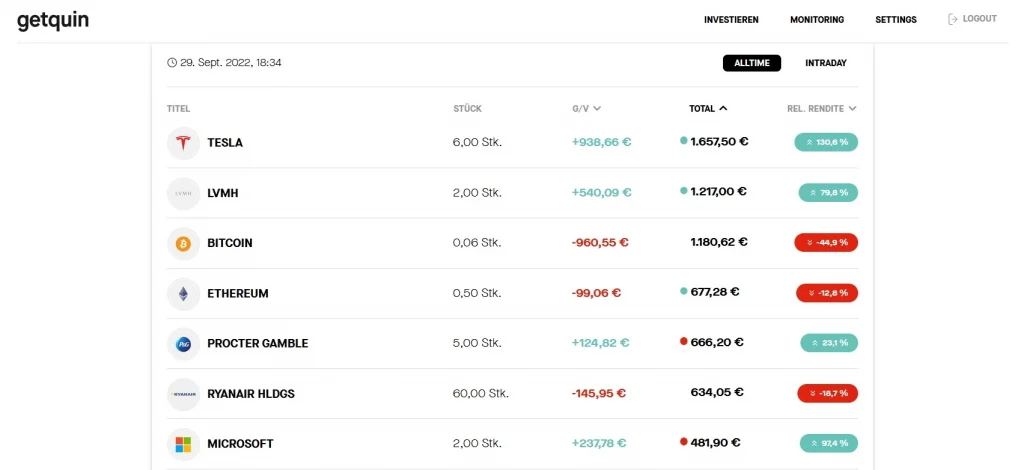The height and width of the screenshot is (470, 1024).
Task: Click the logout arrow icon
Action: [x=953, y=19]
